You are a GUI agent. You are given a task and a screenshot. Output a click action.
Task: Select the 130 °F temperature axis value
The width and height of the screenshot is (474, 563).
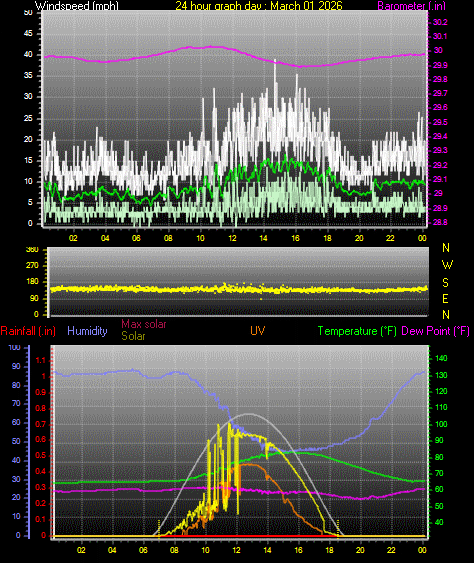[x=441, y=375]
